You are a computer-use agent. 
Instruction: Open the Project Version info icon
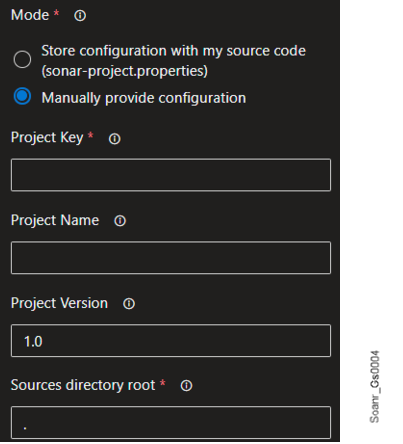(129, 304)
